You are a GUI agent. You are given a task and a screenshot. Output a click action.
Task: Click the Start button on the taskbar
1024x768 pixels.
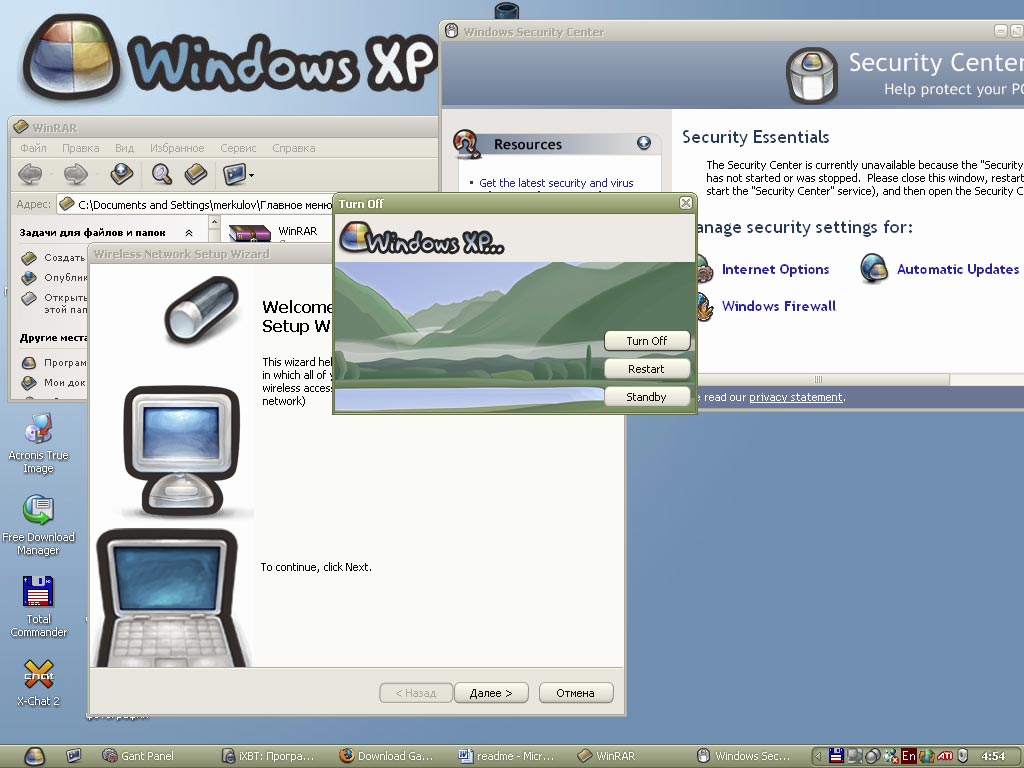[x=35, y=756]
